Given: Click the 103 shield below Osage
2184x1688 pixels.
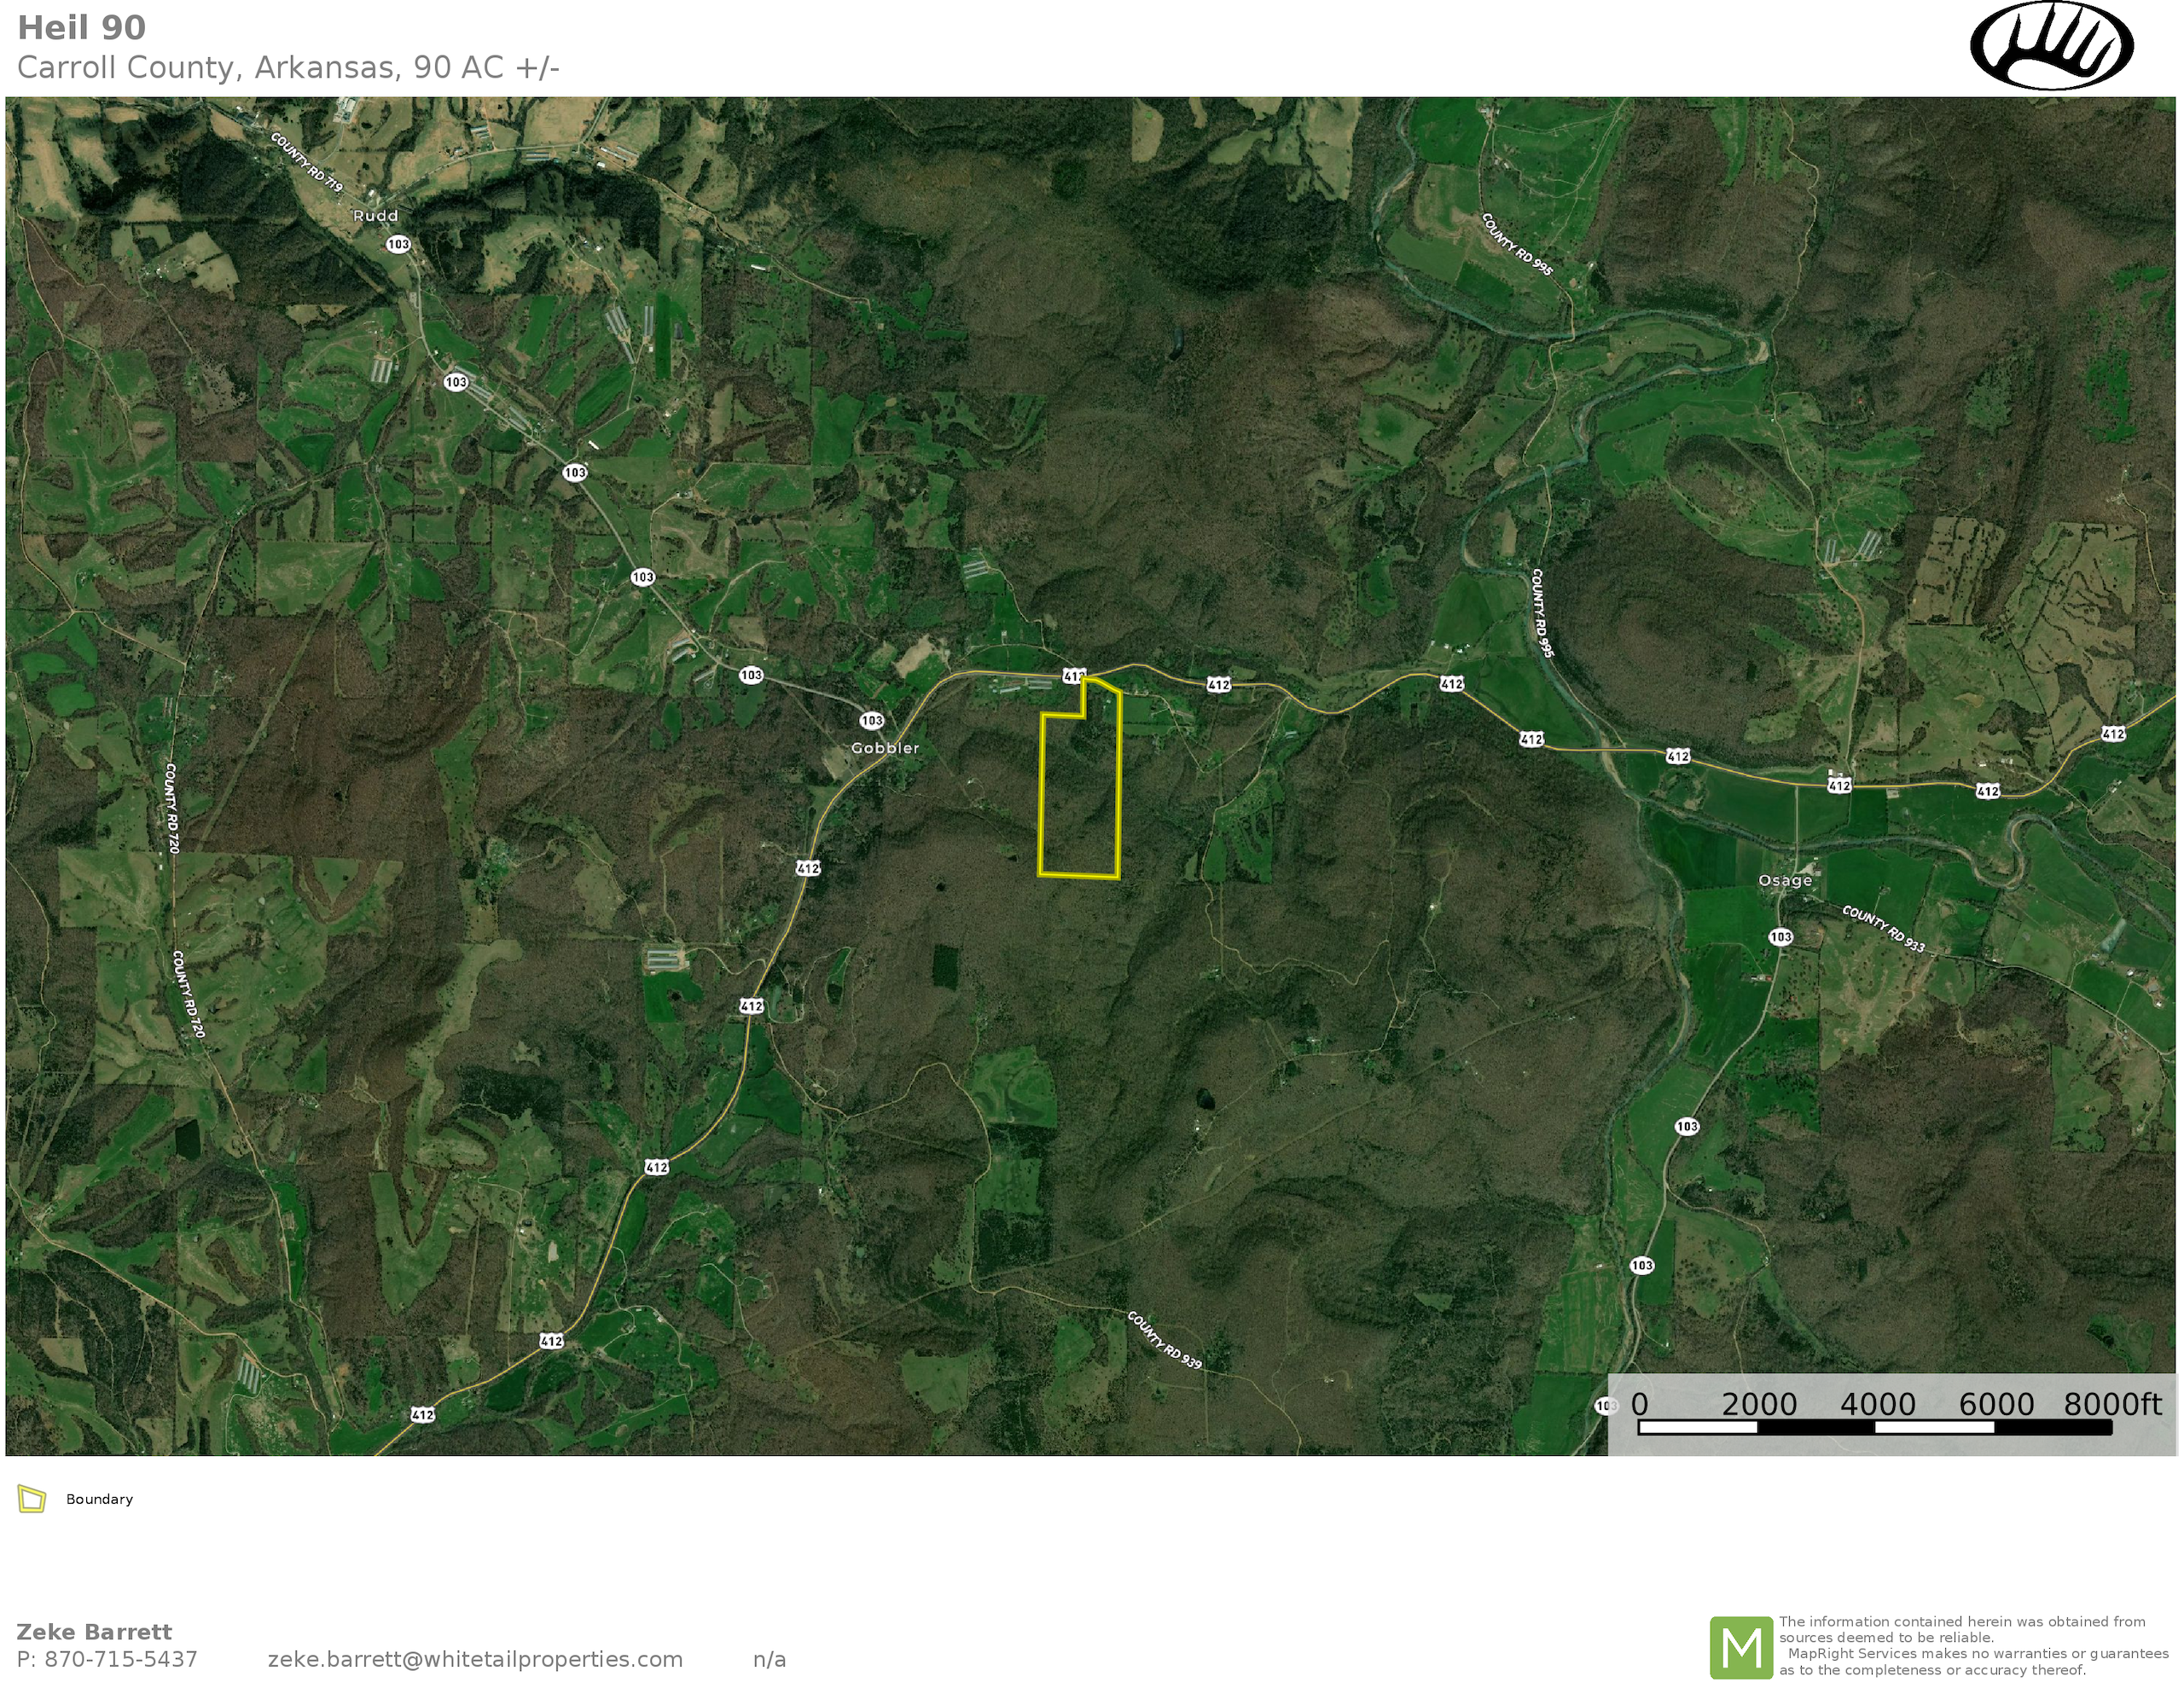Looking at the screenshot, I should 1780,937.
